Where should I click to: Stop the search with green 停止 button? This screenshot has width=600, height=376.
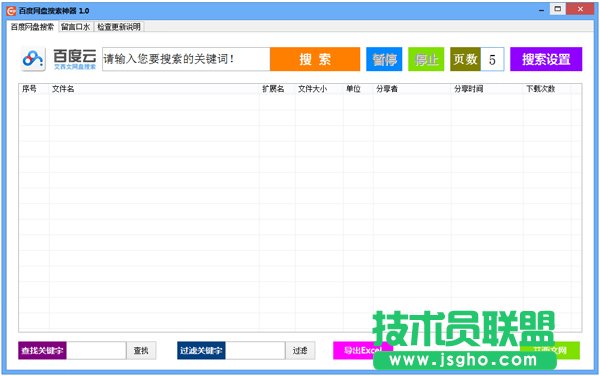426,59
